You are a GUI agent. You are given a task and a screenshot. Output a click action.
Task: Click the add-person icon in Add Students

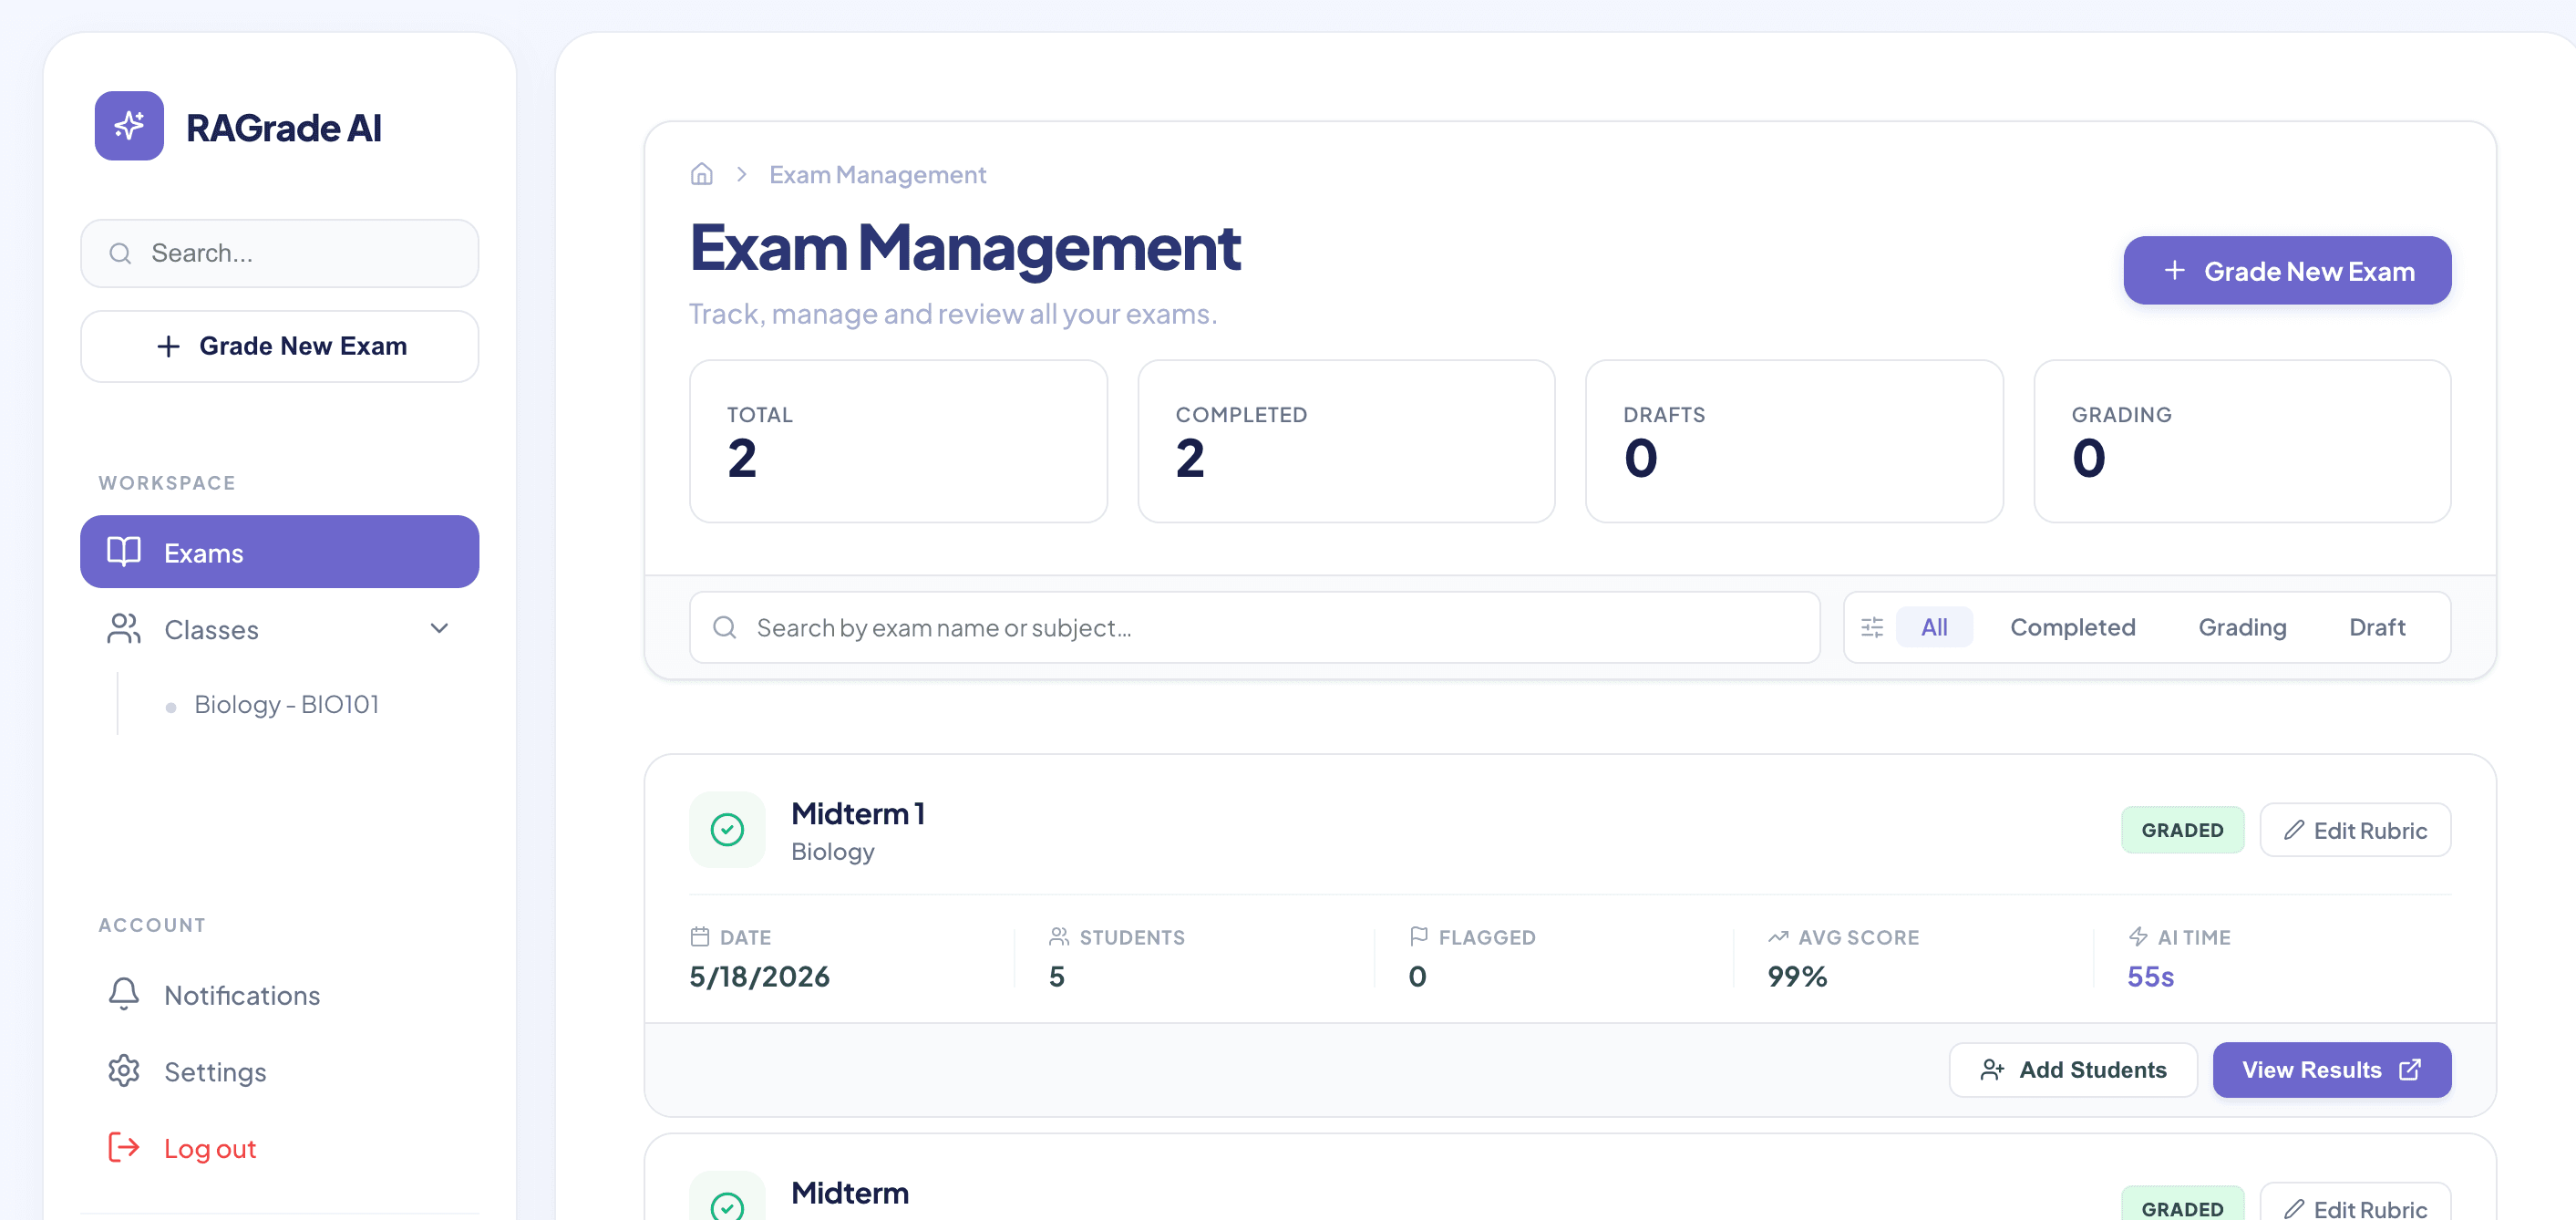tap(1992, 1070)
